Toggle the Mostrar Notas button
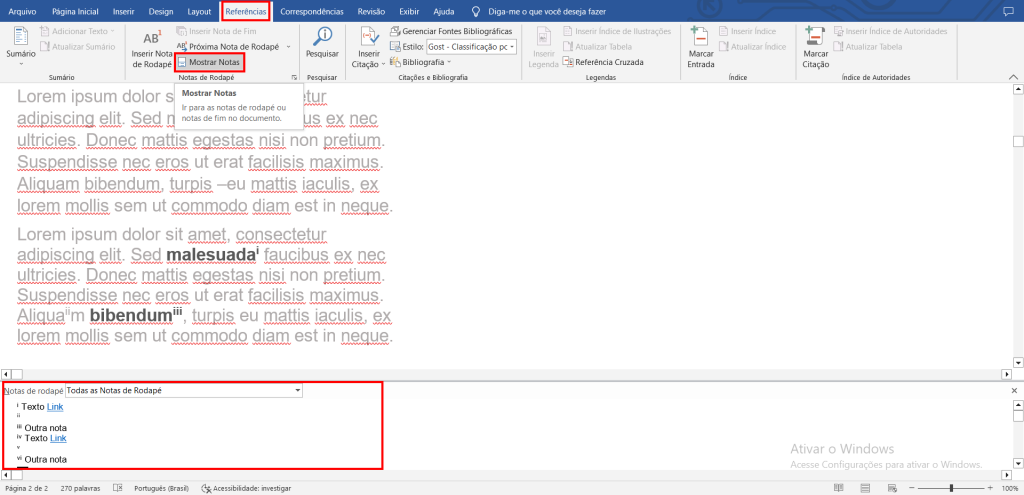 (209, 62)
